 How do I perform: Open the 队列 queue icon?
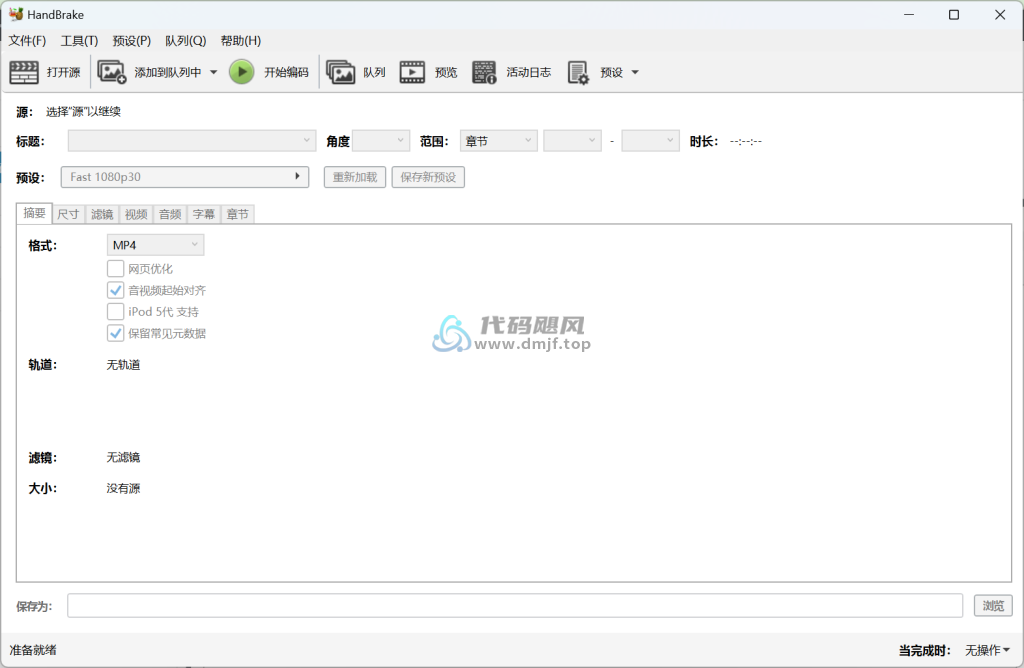pos(340,72)
